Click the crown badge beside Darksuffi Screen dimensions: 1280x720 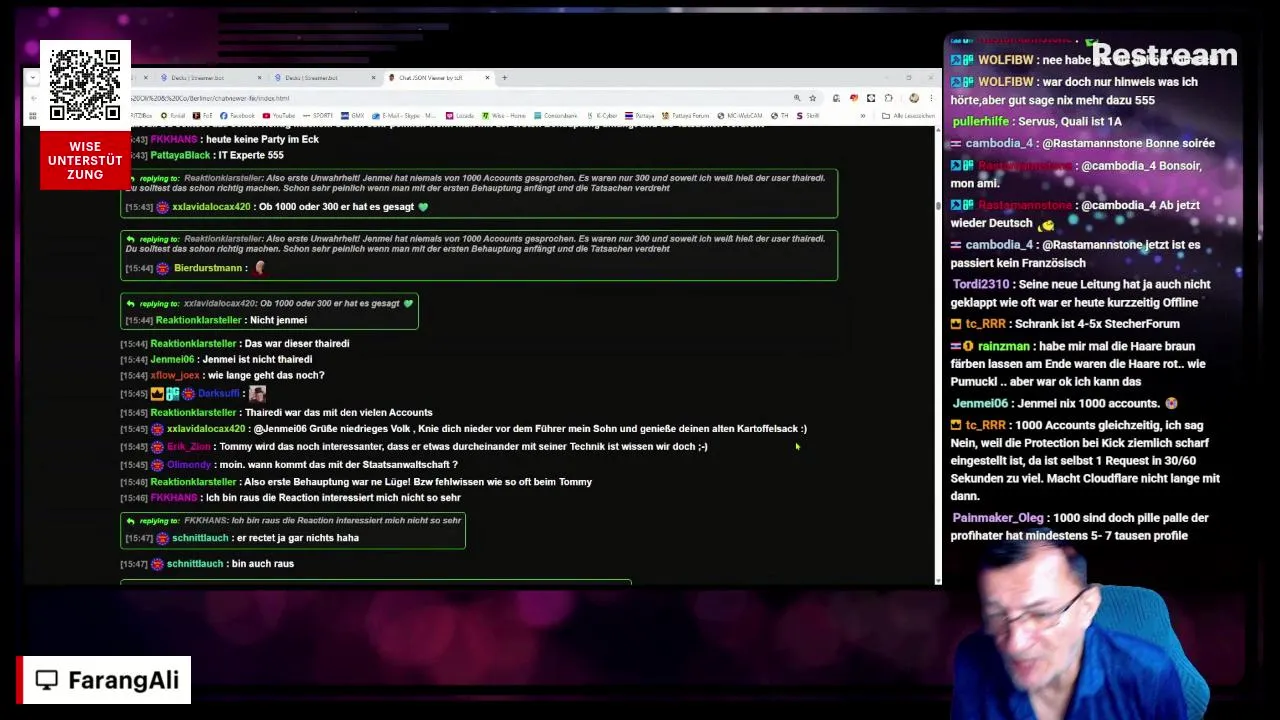coord(157,394)
